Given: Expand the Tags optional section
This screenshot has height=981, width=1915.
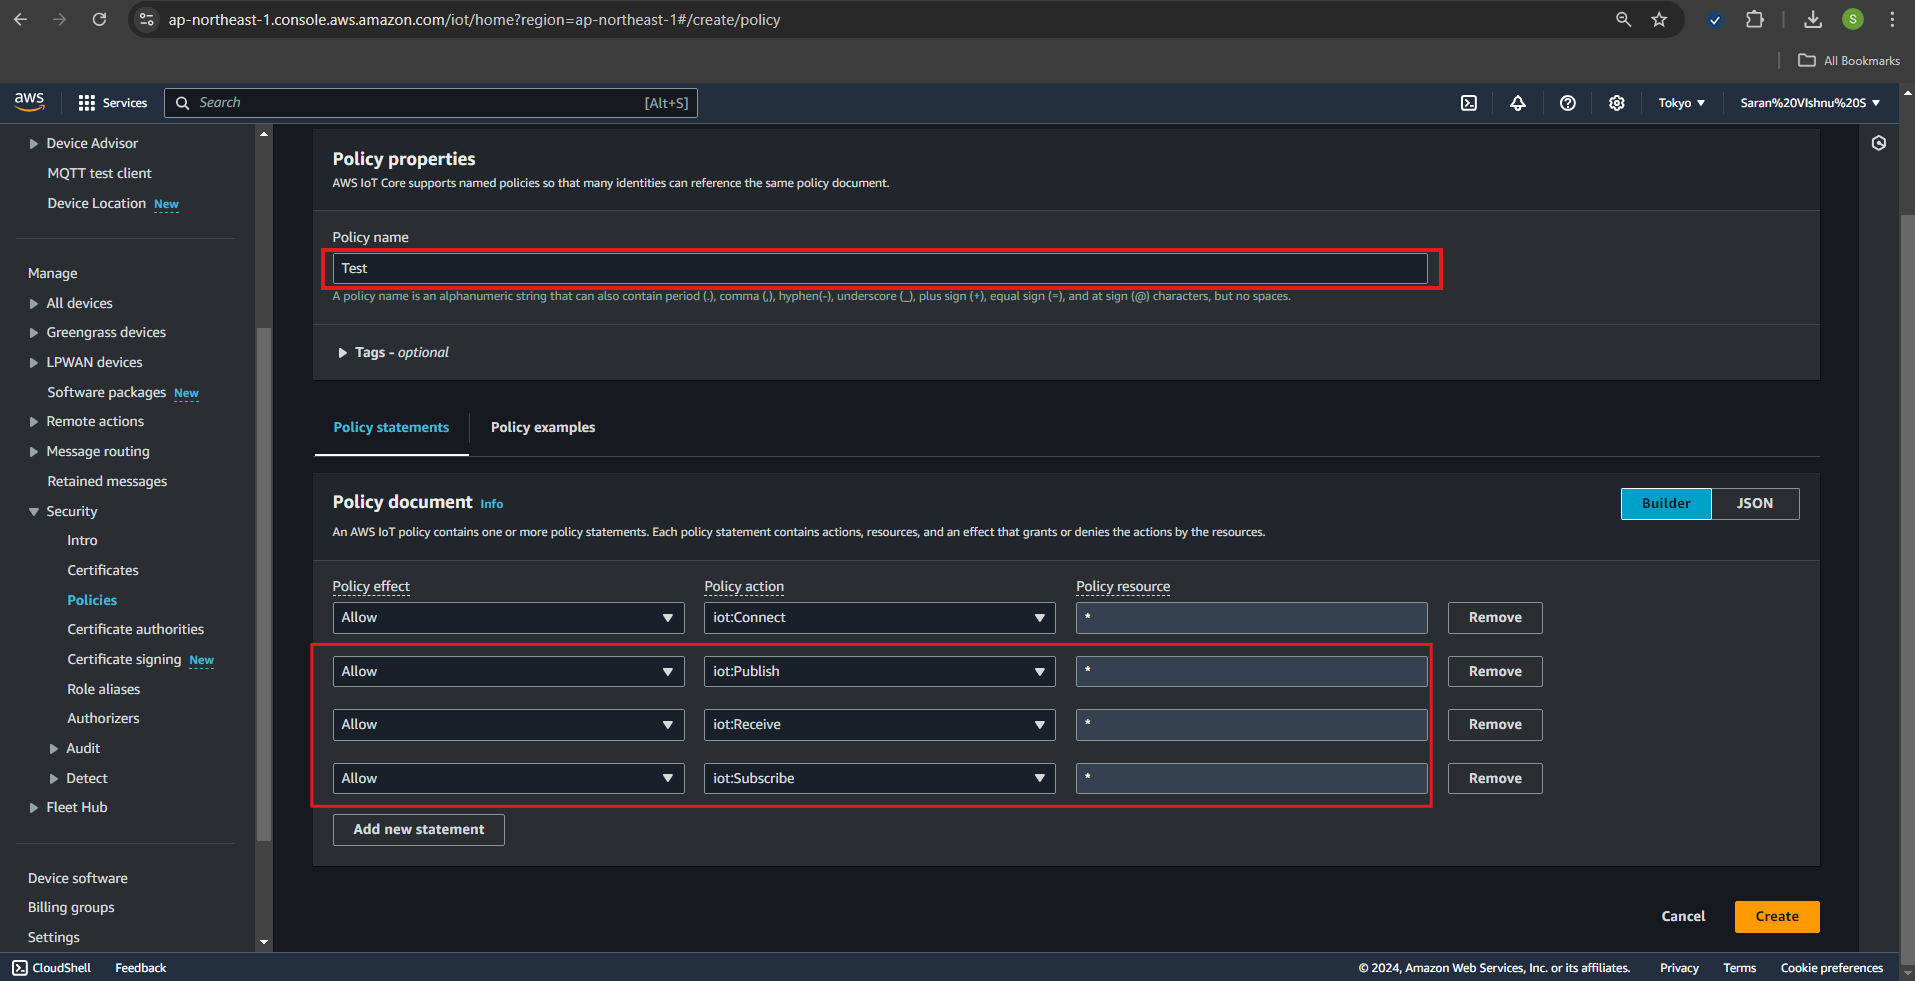Looking at the screenshot, I should (x=343, y=353).
